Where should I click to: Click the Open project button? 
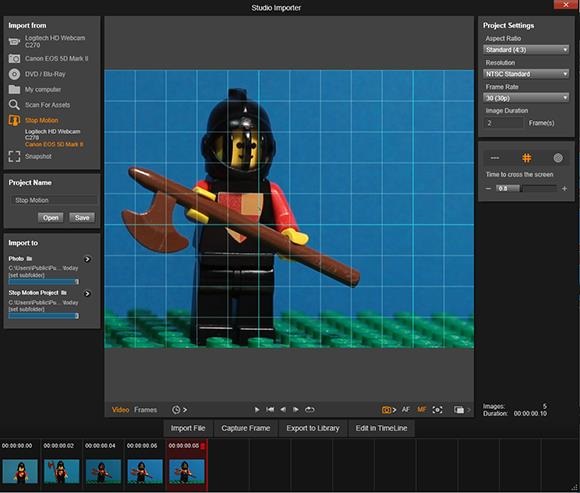50,217
